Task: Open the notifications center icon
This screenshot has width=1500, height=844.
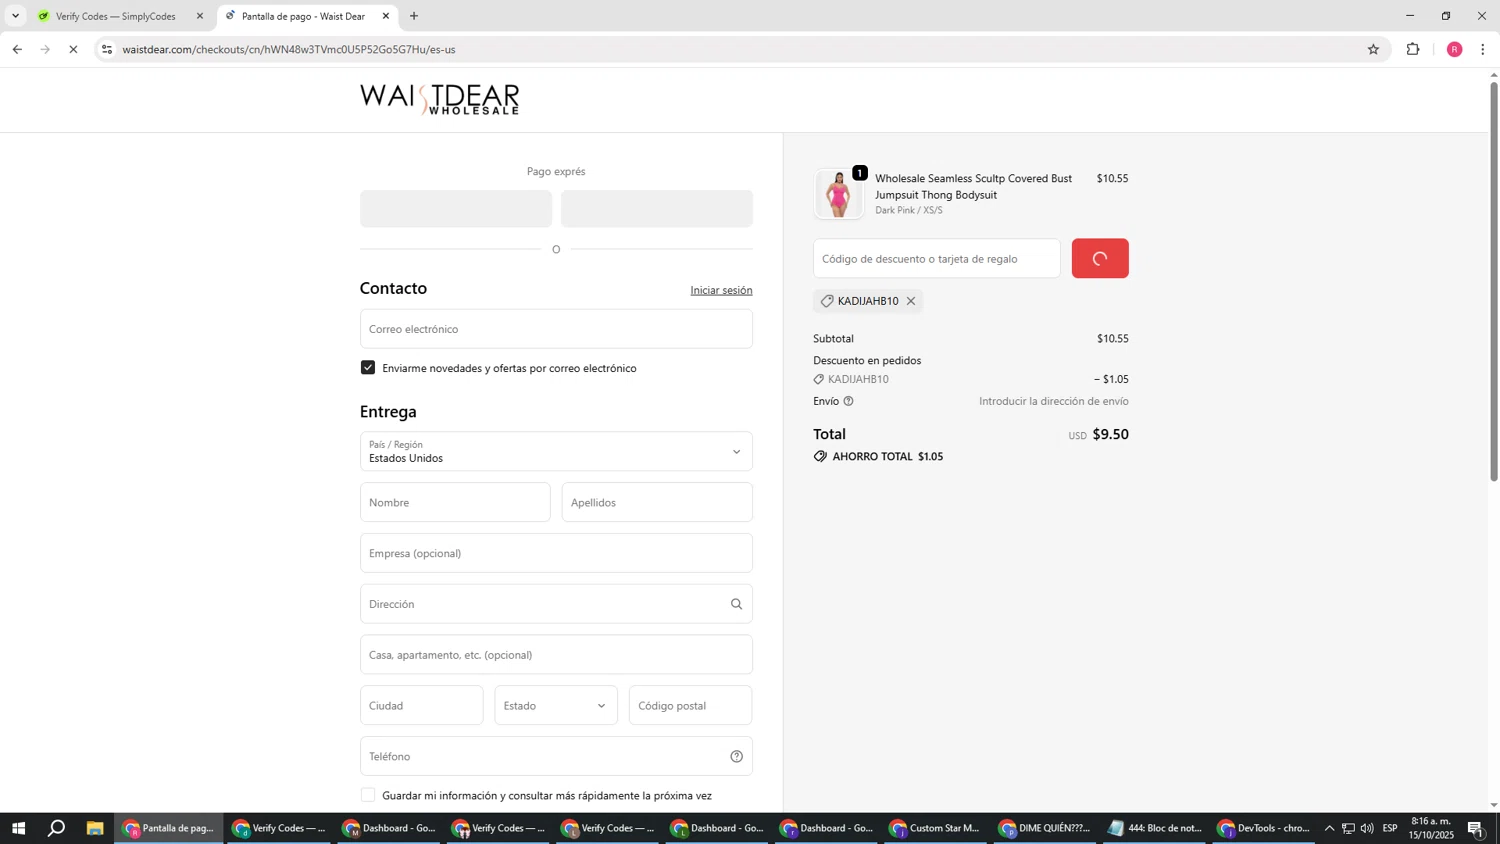Action: click(1476, 828)
